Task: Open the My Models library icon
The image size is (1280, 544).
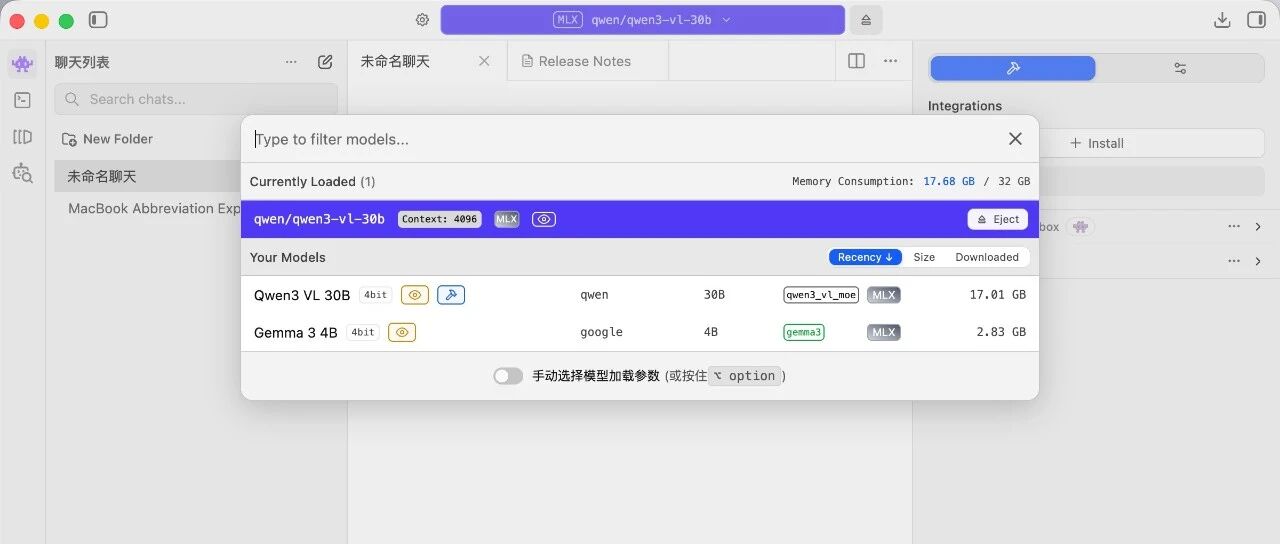Action: click(22, 137)
